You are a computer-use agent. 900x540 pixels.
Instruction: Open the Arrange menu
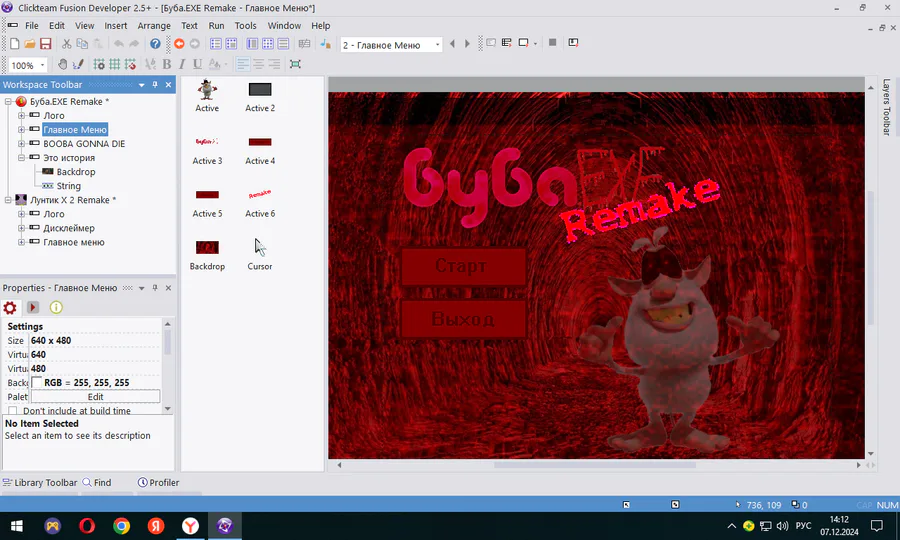[154, 26]
